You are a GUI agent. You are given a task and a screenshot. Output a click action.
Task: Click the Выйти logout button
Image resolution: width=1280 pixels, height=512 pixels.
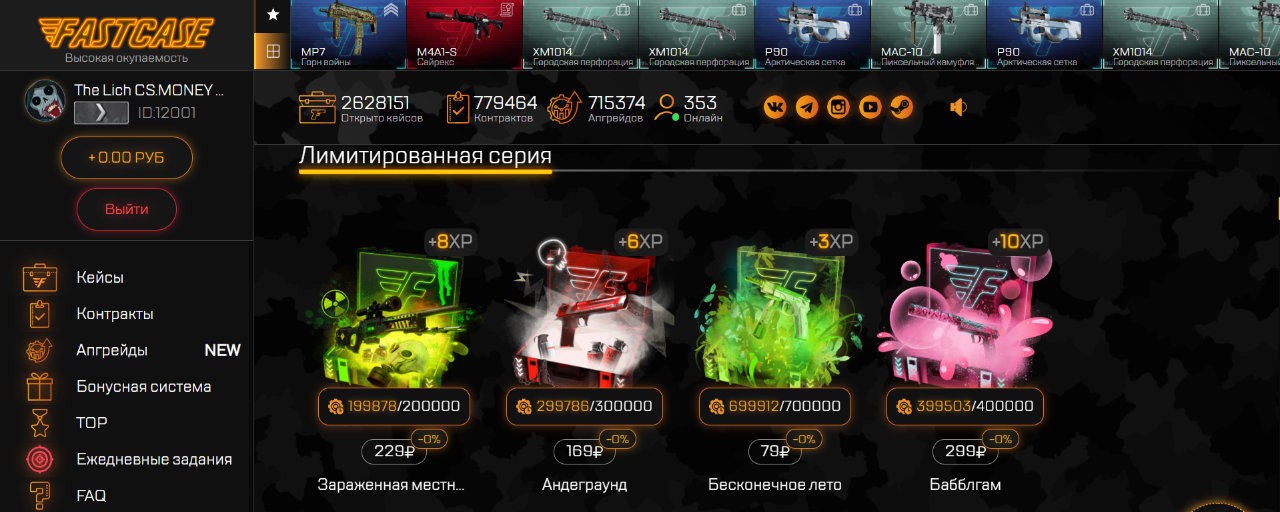tap(126, 209)
